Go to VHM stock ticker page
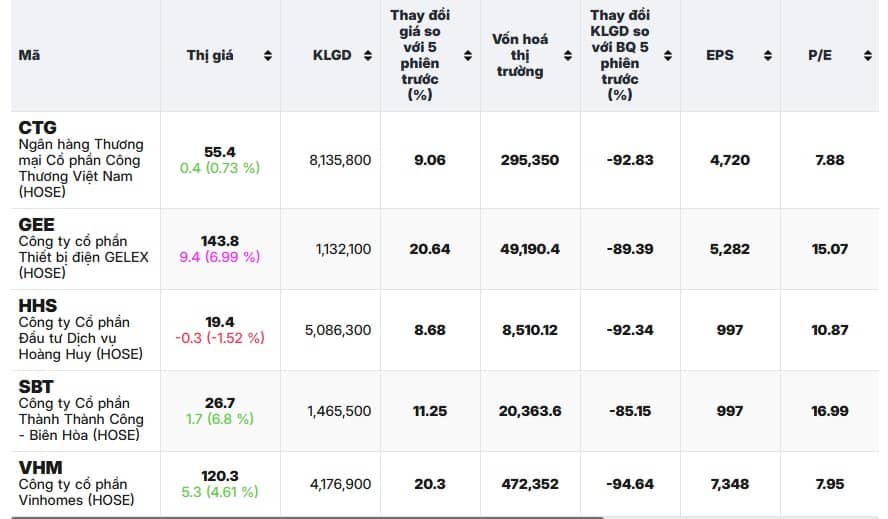888x519 pixels. click(x=39, y=468)
